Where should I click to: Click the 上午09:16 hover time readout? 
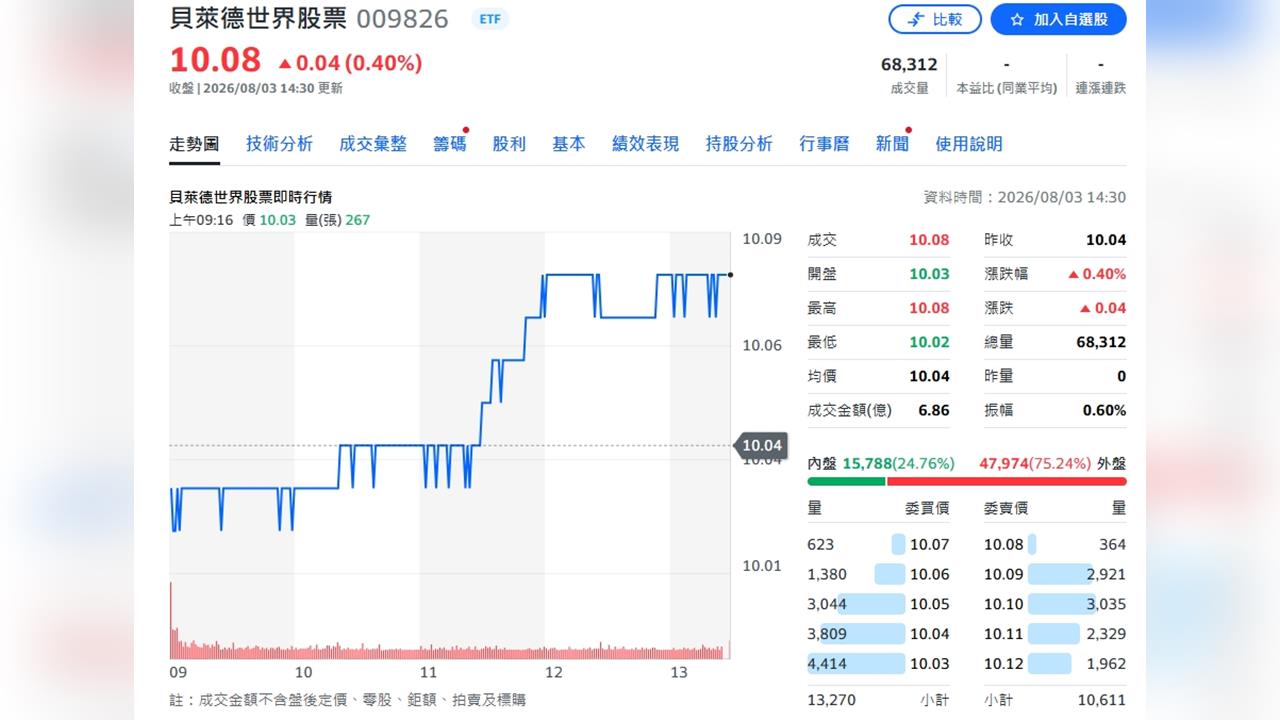click(201, 220)
